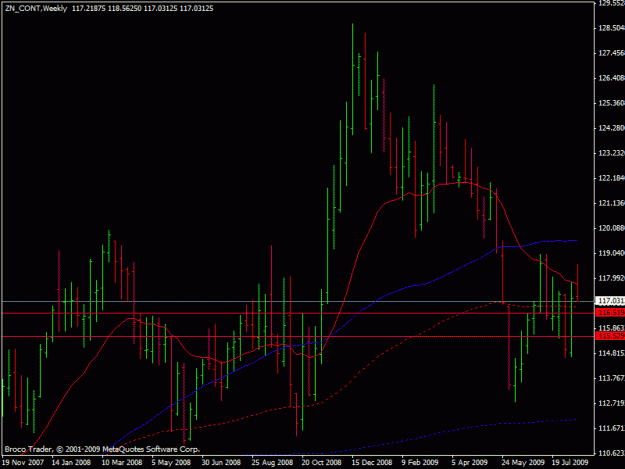Click the 114.815 price axis label
625x469 pixels.
(x=611, y=353)
